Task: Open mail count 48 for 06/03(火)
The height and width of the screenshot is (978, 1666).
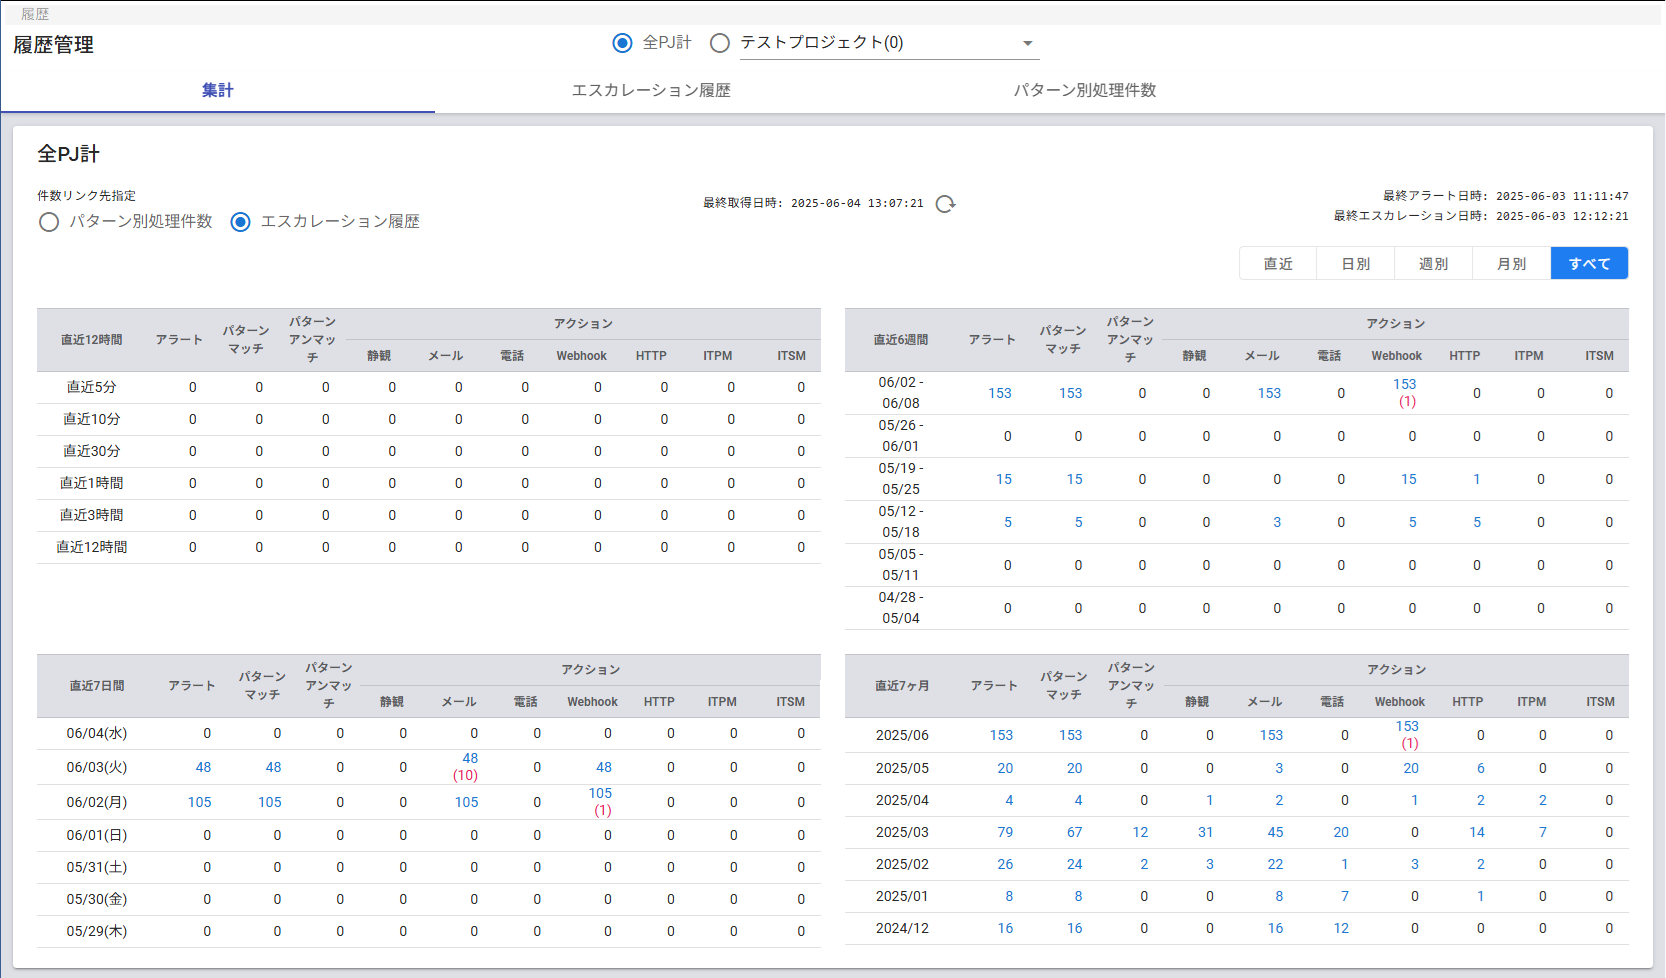Action: pyautogui.click(x=470, y=759)
